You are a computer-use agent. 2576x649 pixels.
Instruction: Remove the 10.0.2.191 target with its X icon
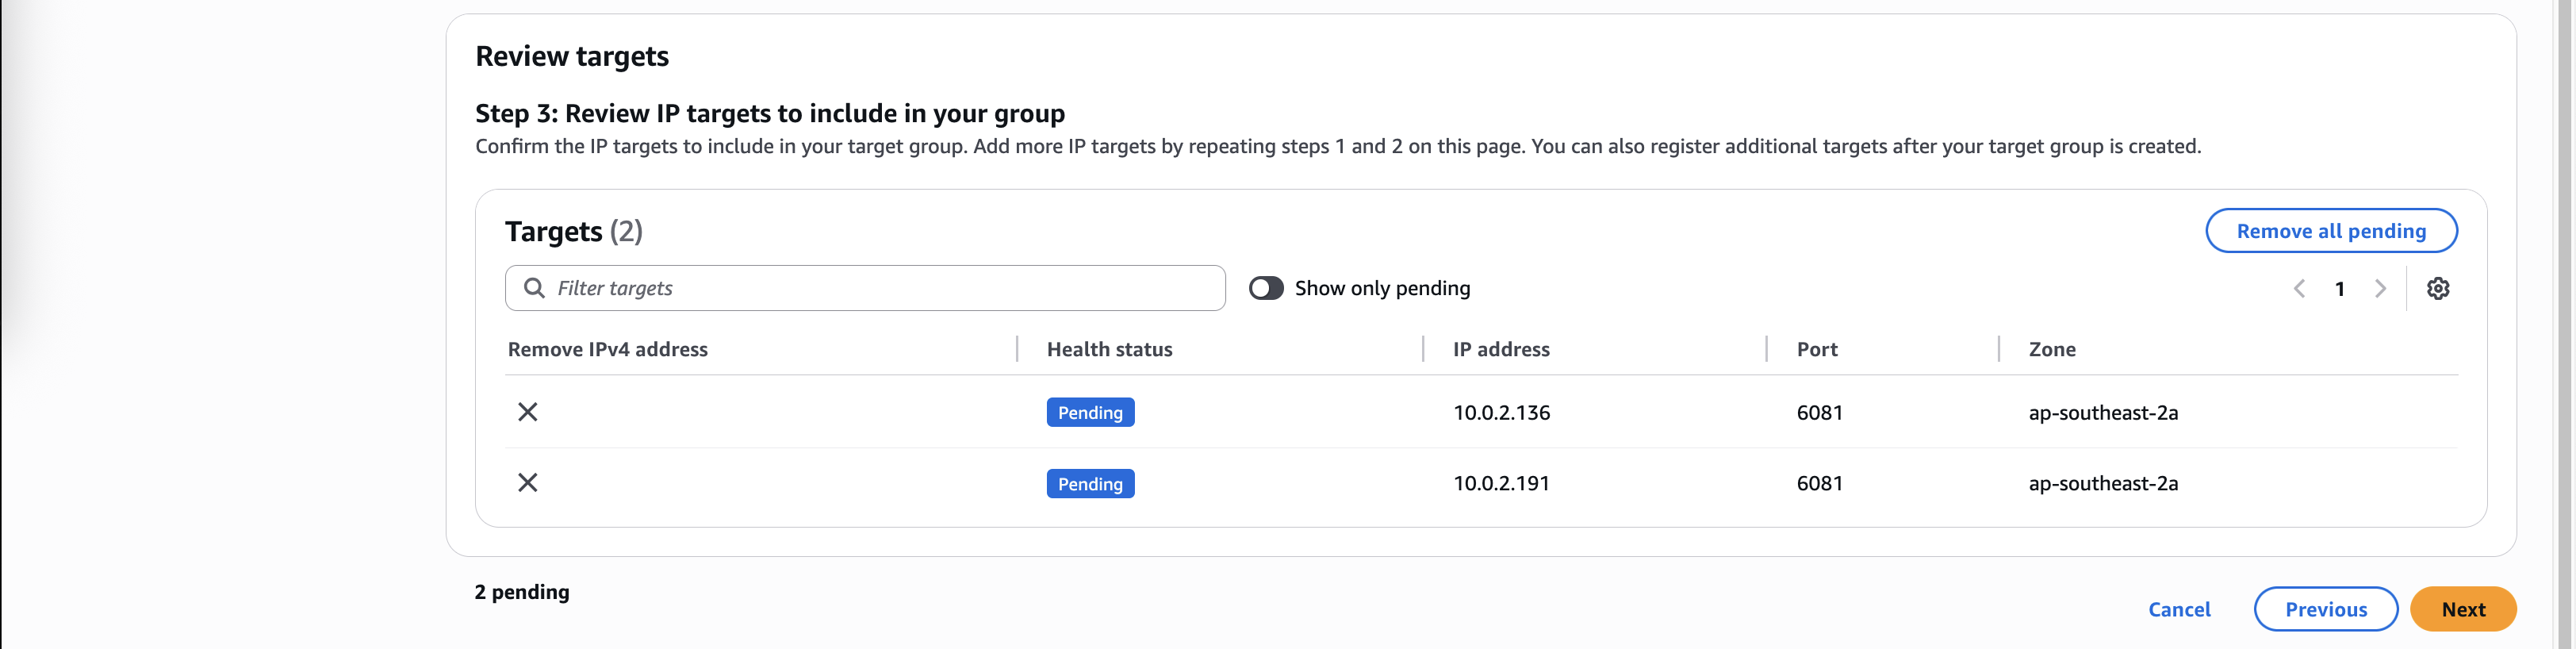(527, 483)
